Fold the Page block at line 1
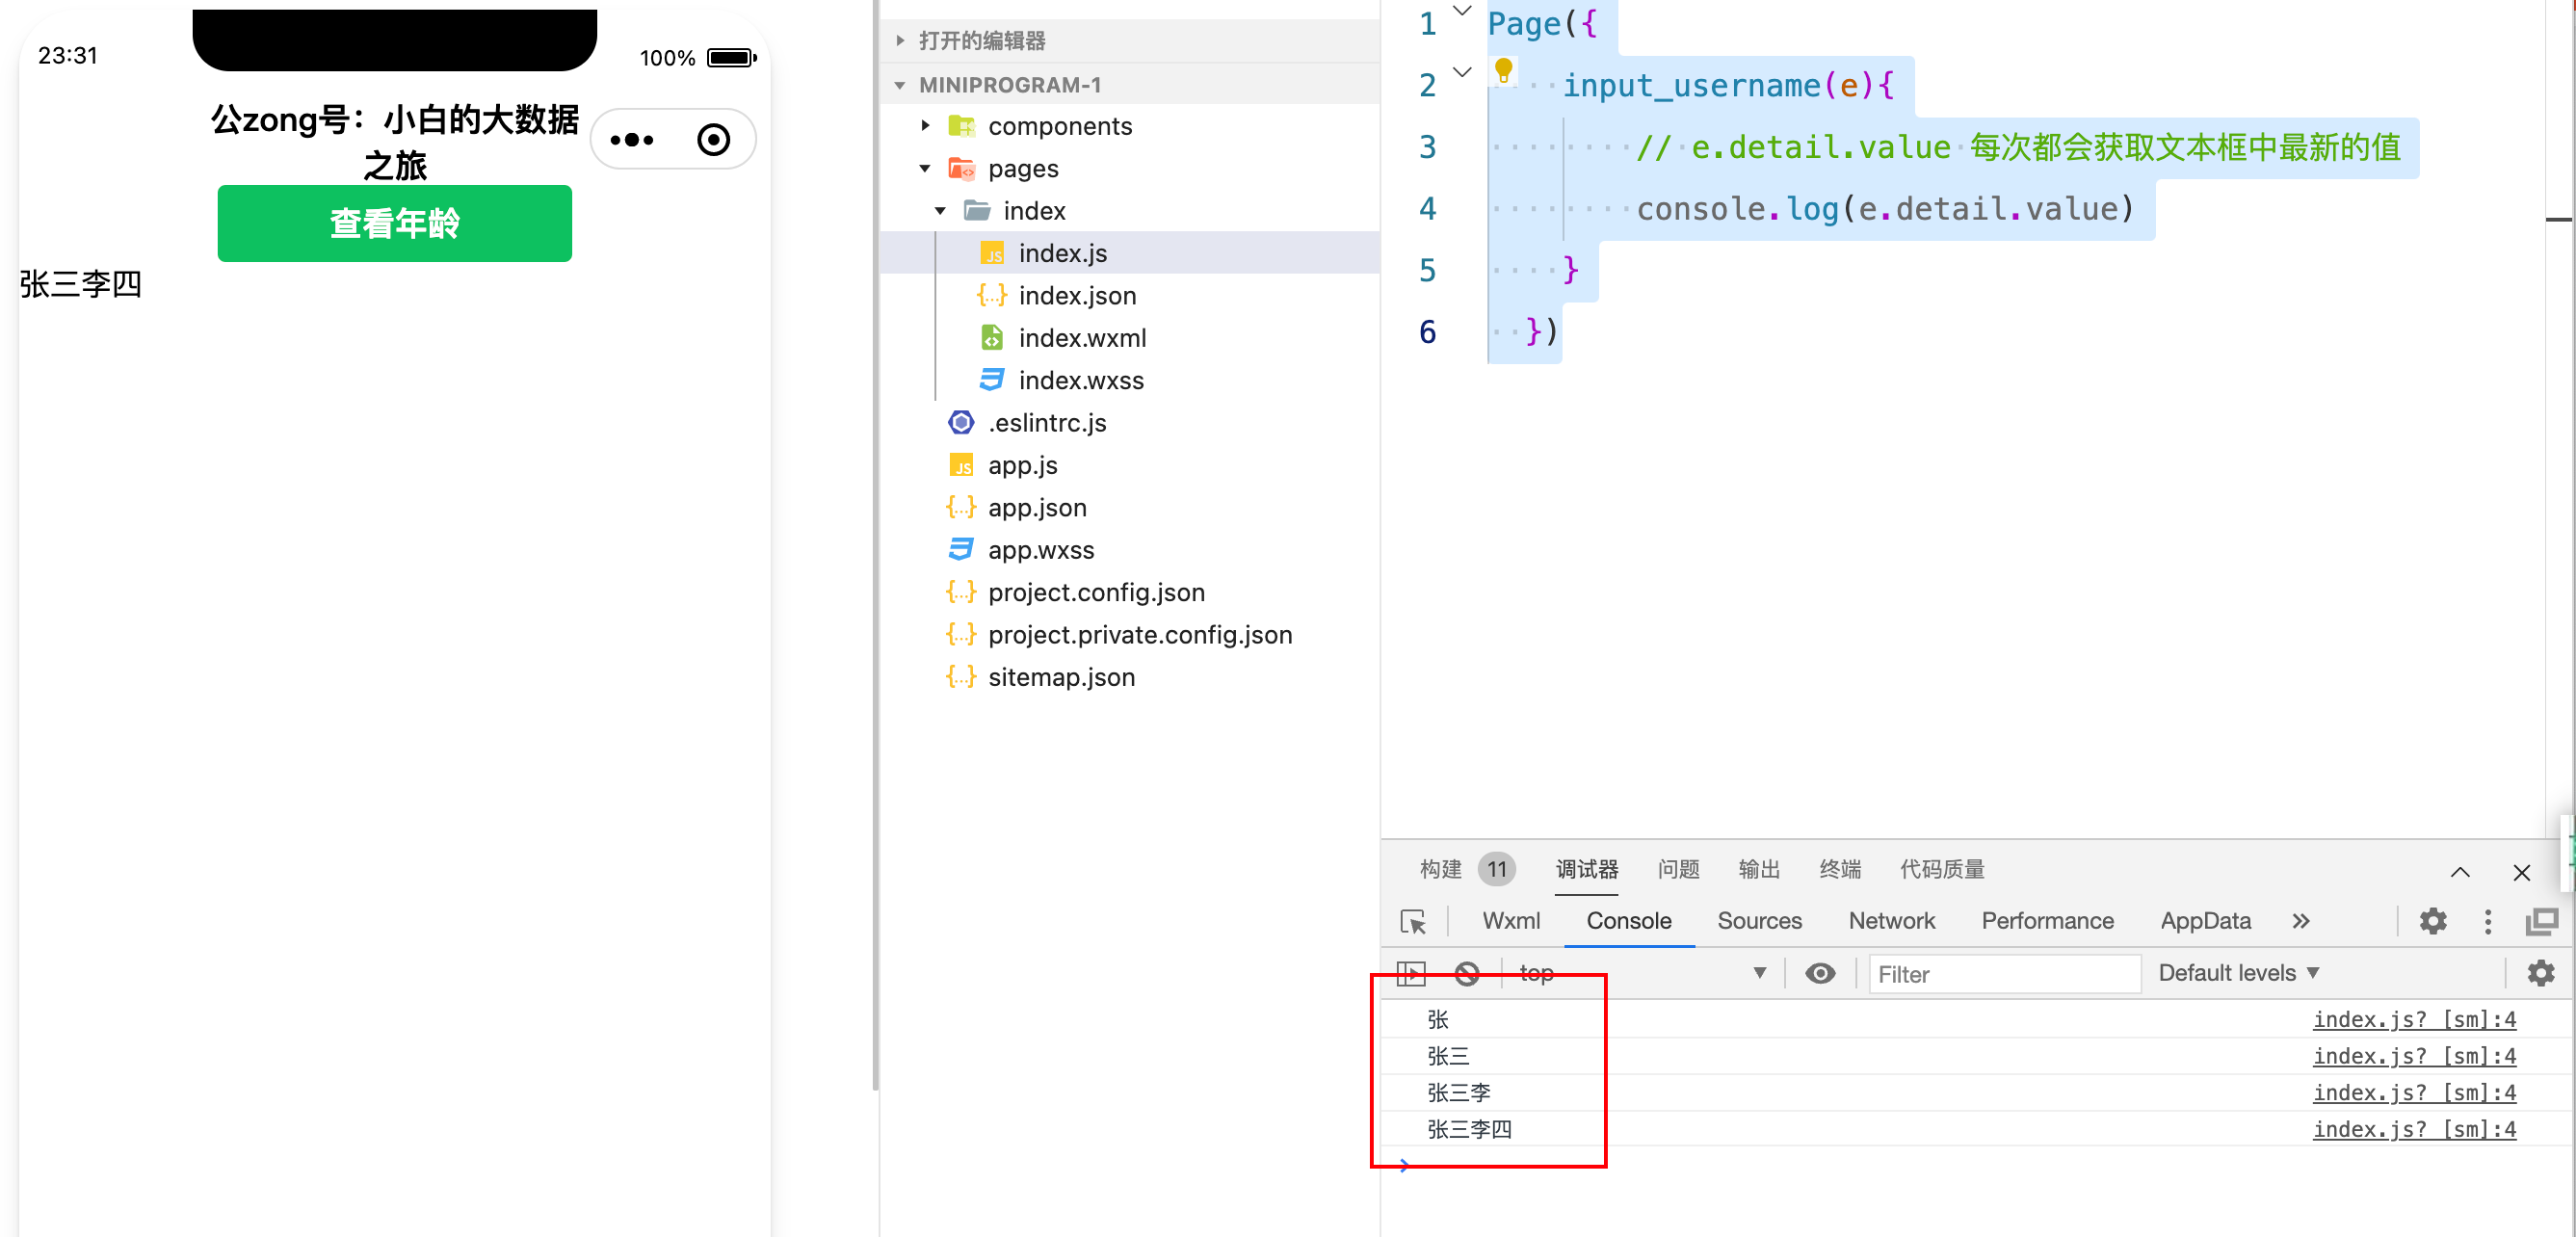The width and height of the screenshot is (2576, 1237). pos(1462,11)
